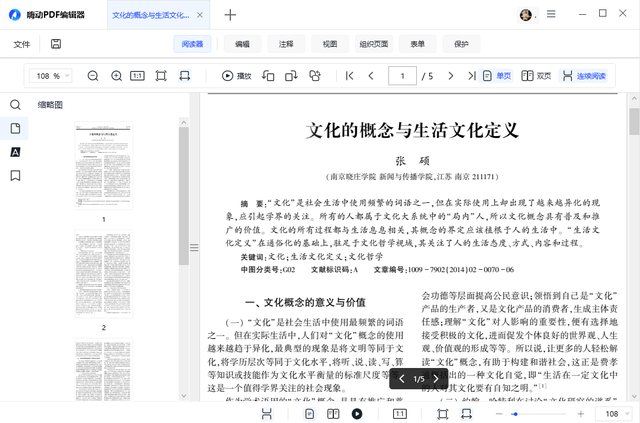Open the search panel magnifier in sidebar
Viewport: 640px width, 423px height.
(x=15, y=105)
